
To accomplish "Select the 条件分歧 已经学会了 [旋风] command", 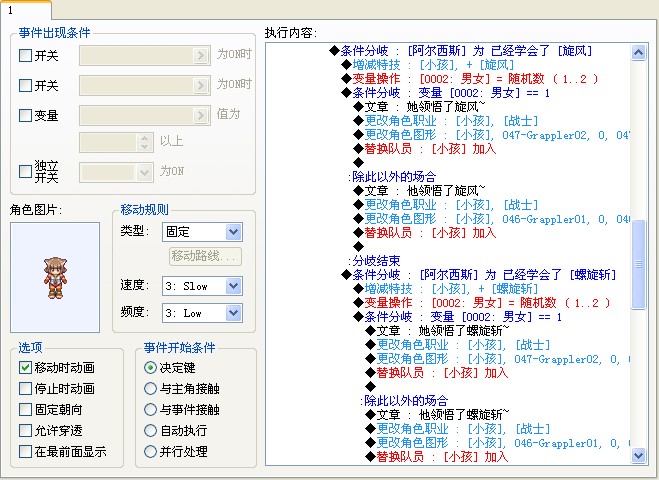I will click(x=461, y=51).
